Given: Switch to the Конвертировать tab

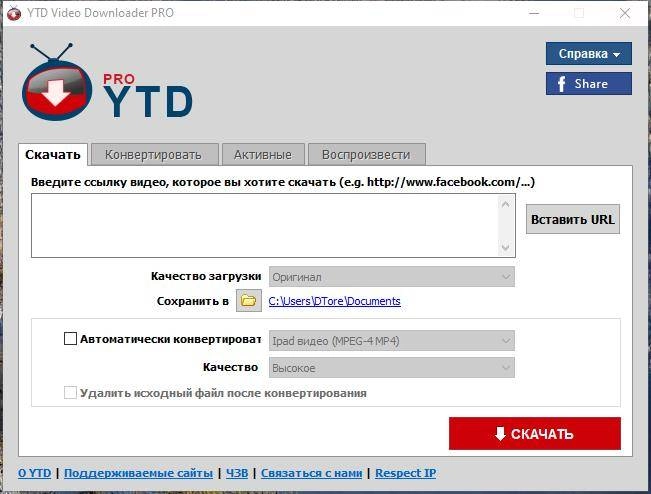Looking at the screenshot, I should click(x=153, y=155).
